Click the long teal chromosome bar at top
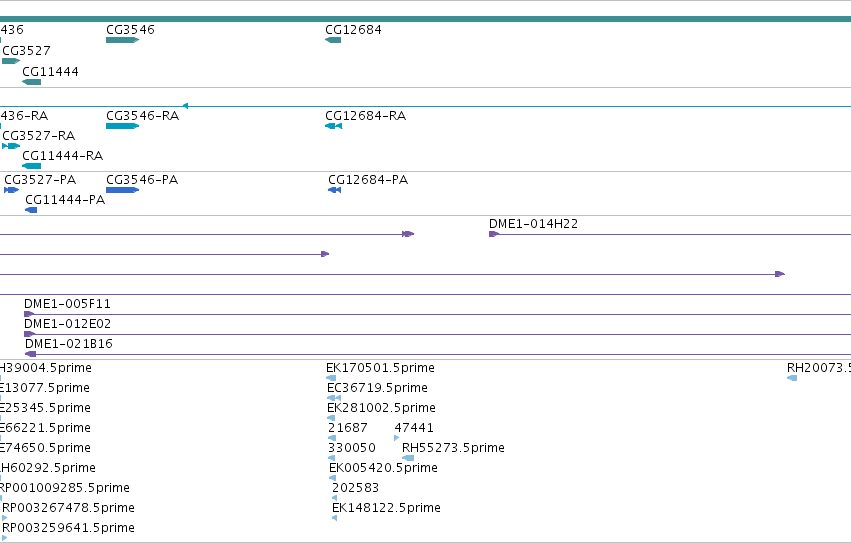 pyautogui.click(x=426, y=19)
